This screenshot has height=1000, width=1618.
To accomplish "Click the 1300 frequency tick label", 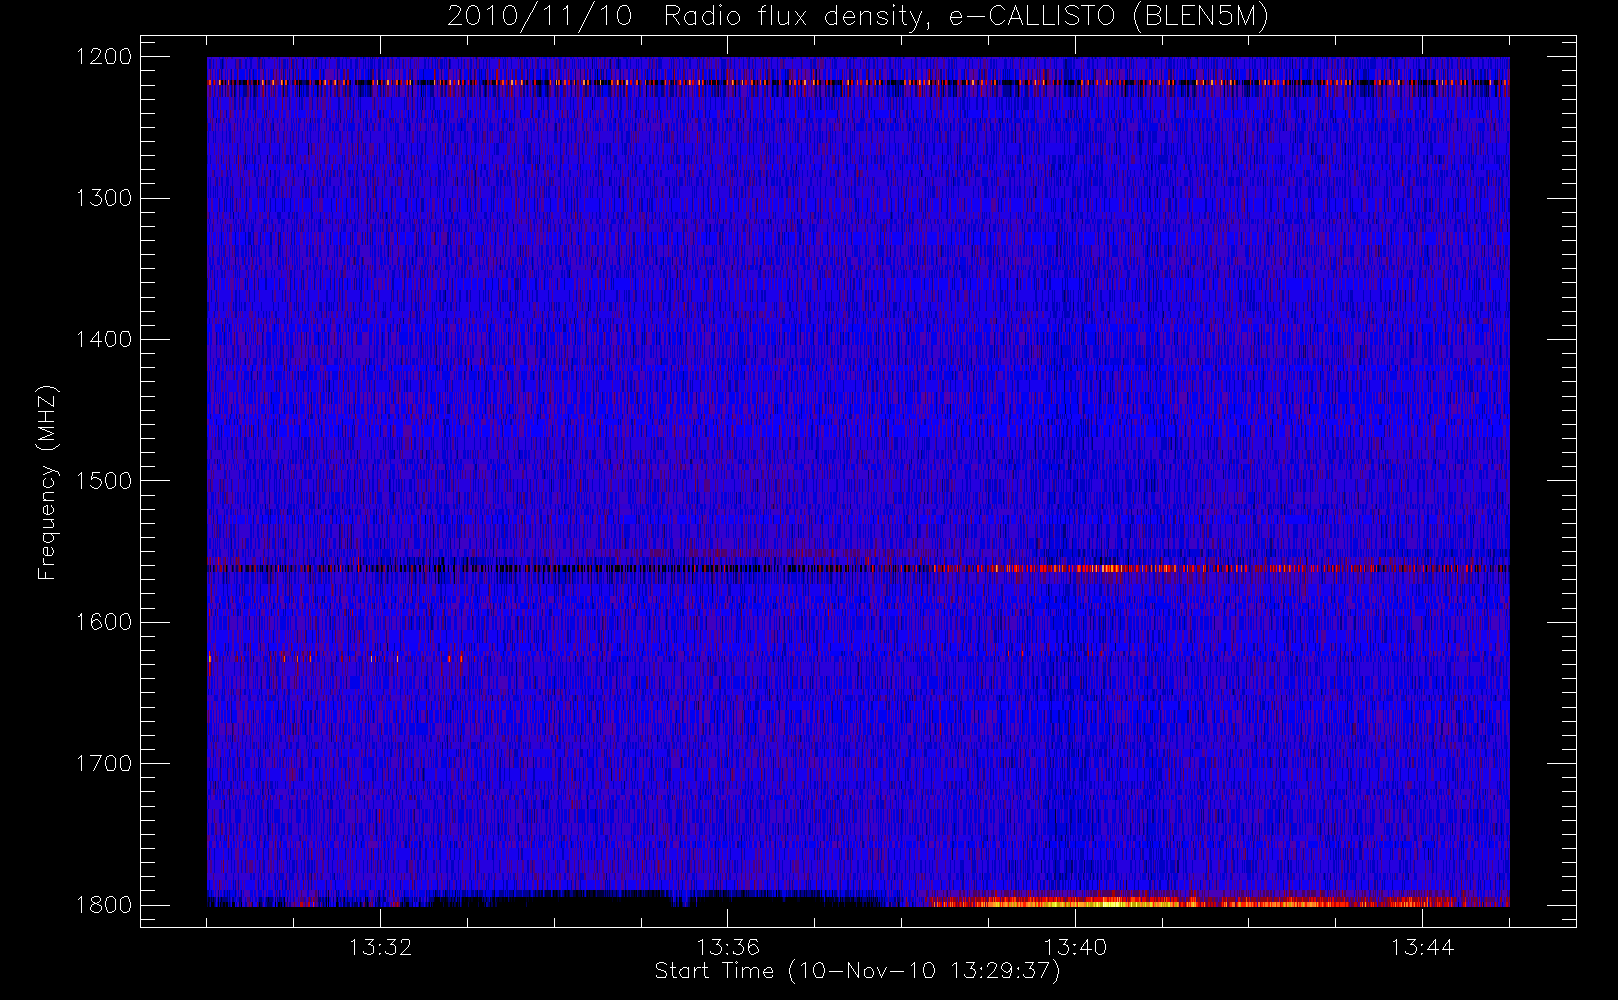I will (104, 198).
